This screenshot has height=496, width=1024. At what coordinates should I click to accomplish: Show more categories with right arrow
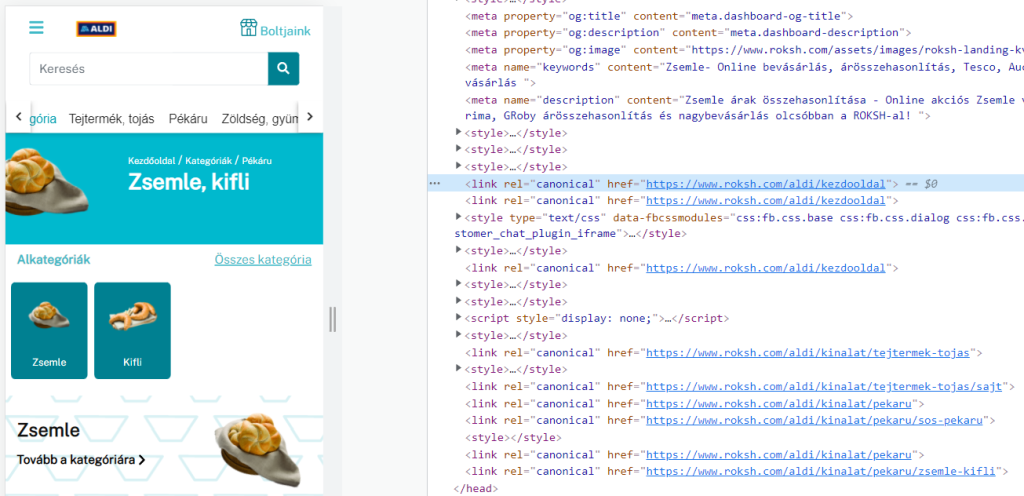310,117
